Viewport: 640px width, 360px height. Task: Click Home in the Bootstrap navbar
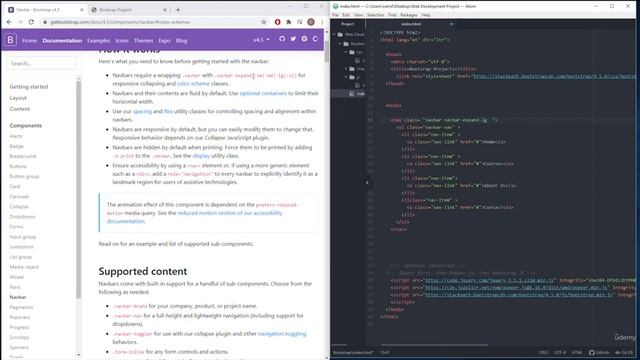29,40
